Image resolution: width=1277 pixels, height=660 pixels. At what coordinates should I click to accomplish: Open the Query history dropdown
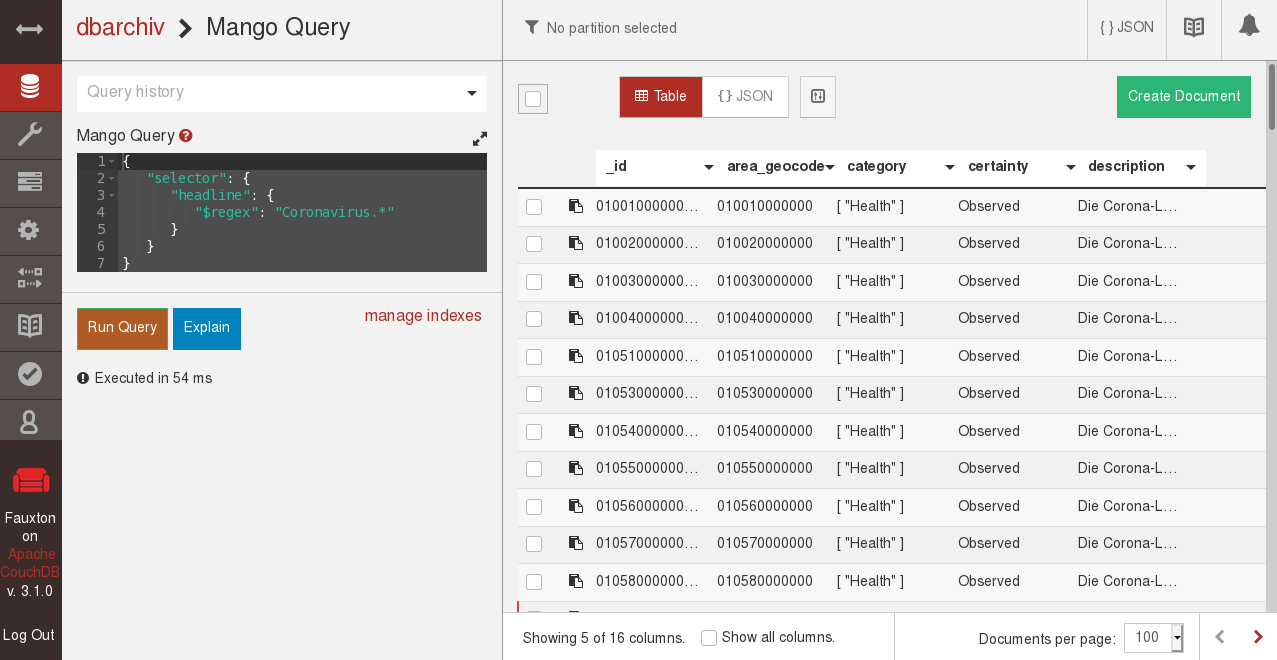point(281,93)
